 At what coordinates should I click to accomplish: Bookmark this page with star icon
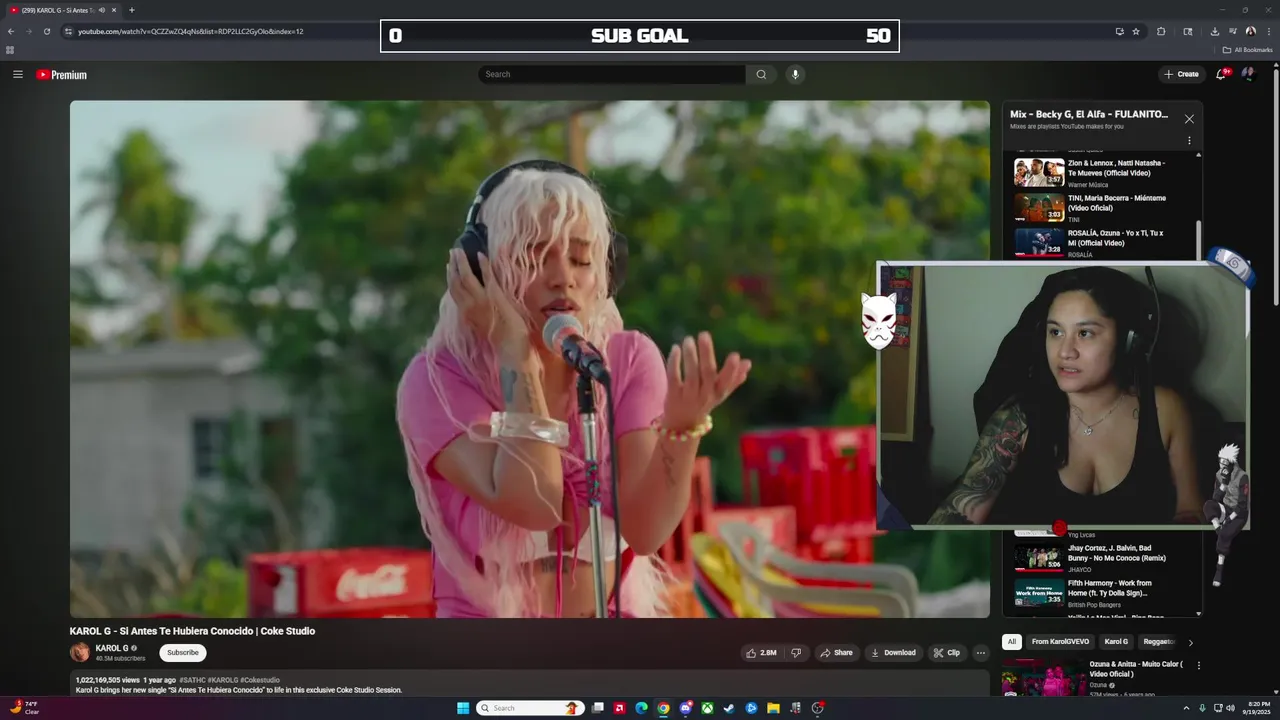(x=1136, y=31)
